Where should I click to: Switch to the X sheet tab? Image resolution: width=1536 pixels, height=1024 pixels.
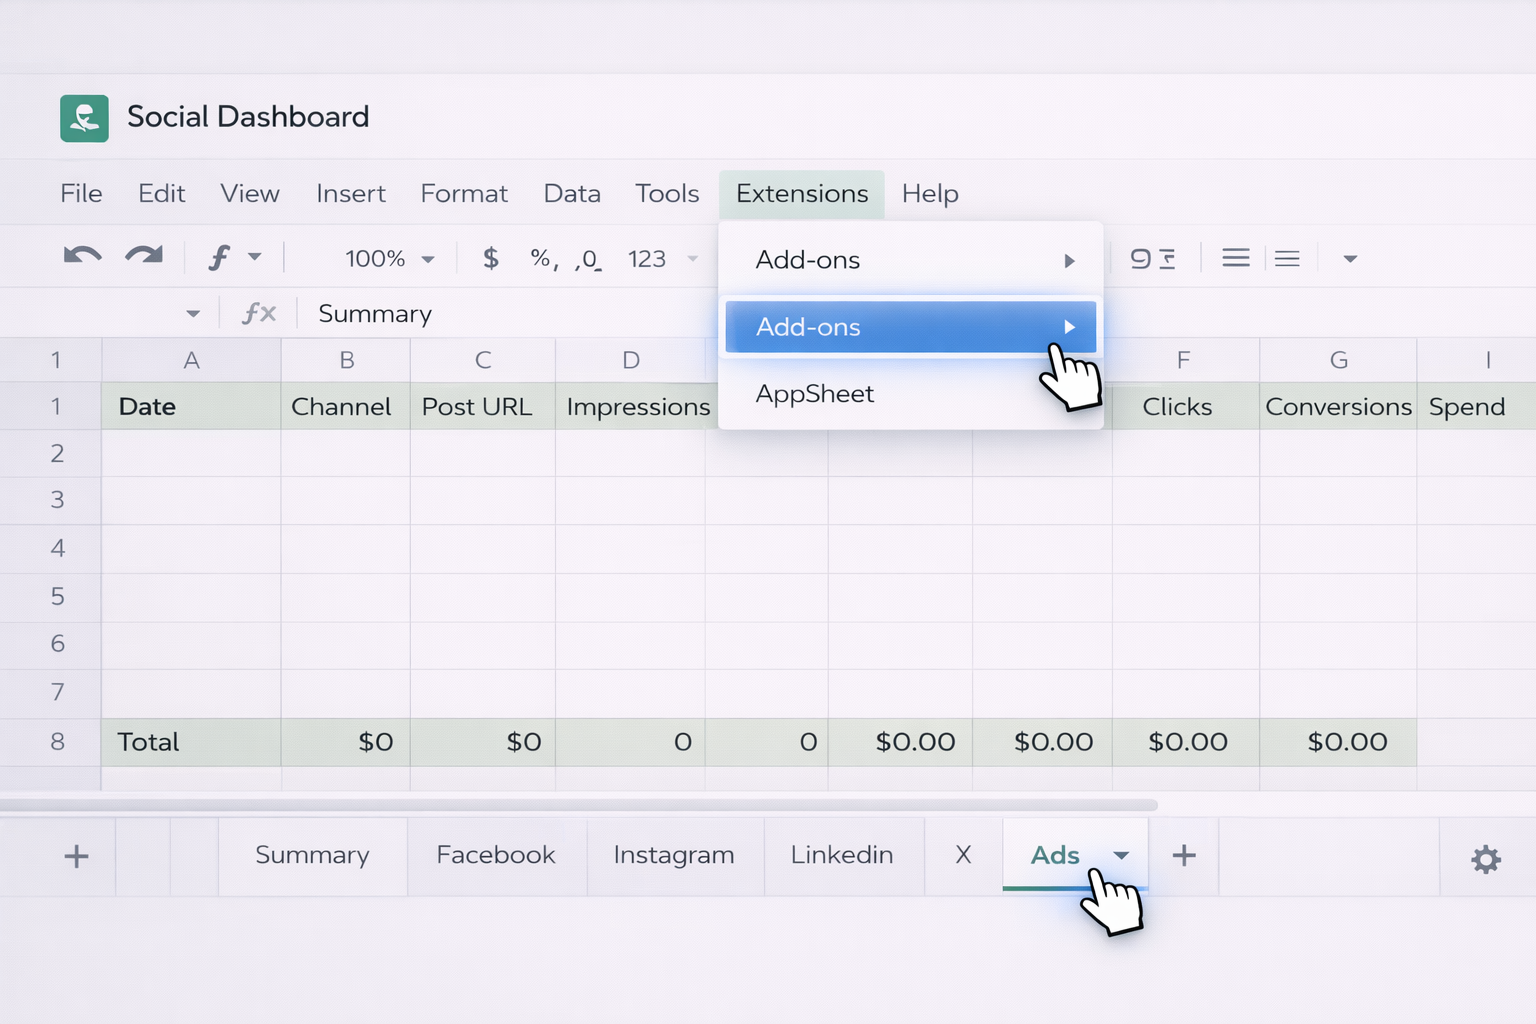(x=963, y=855)
